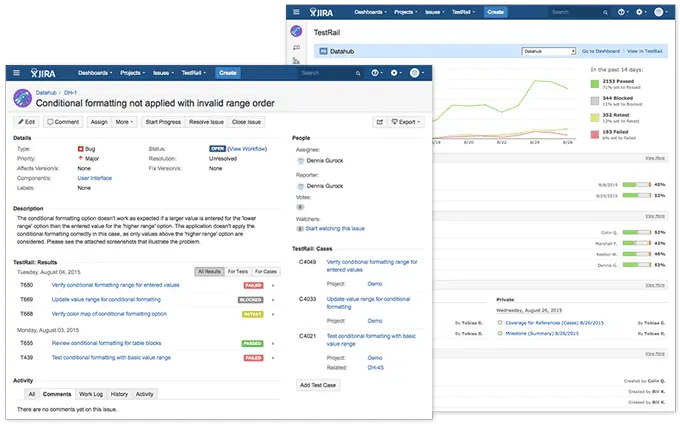Open User Interface component link
Screen dimensions: 680x425
tap(95, 178)
